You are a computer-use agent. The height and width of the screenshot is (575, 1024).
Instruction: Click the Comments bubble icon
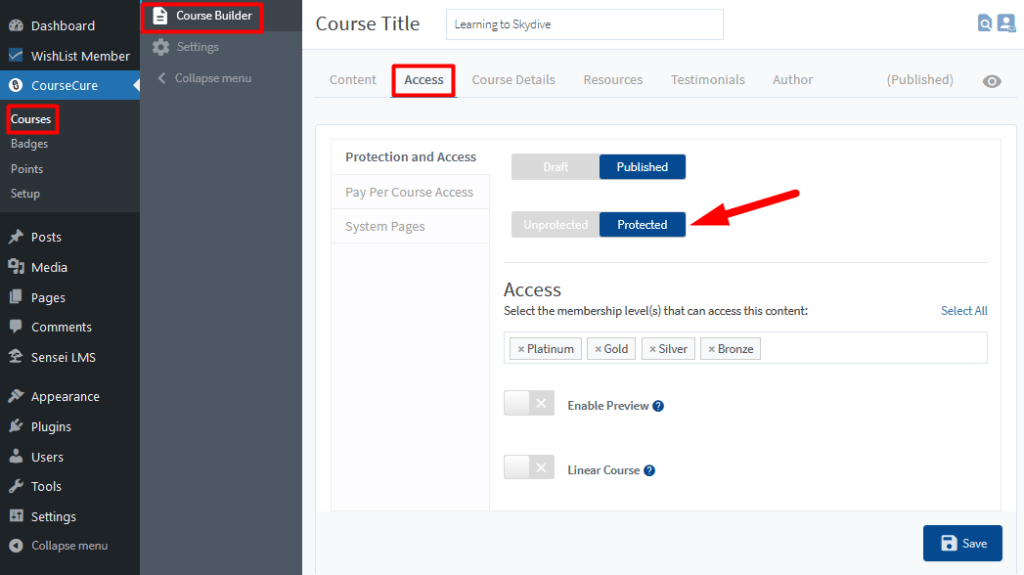16,327
